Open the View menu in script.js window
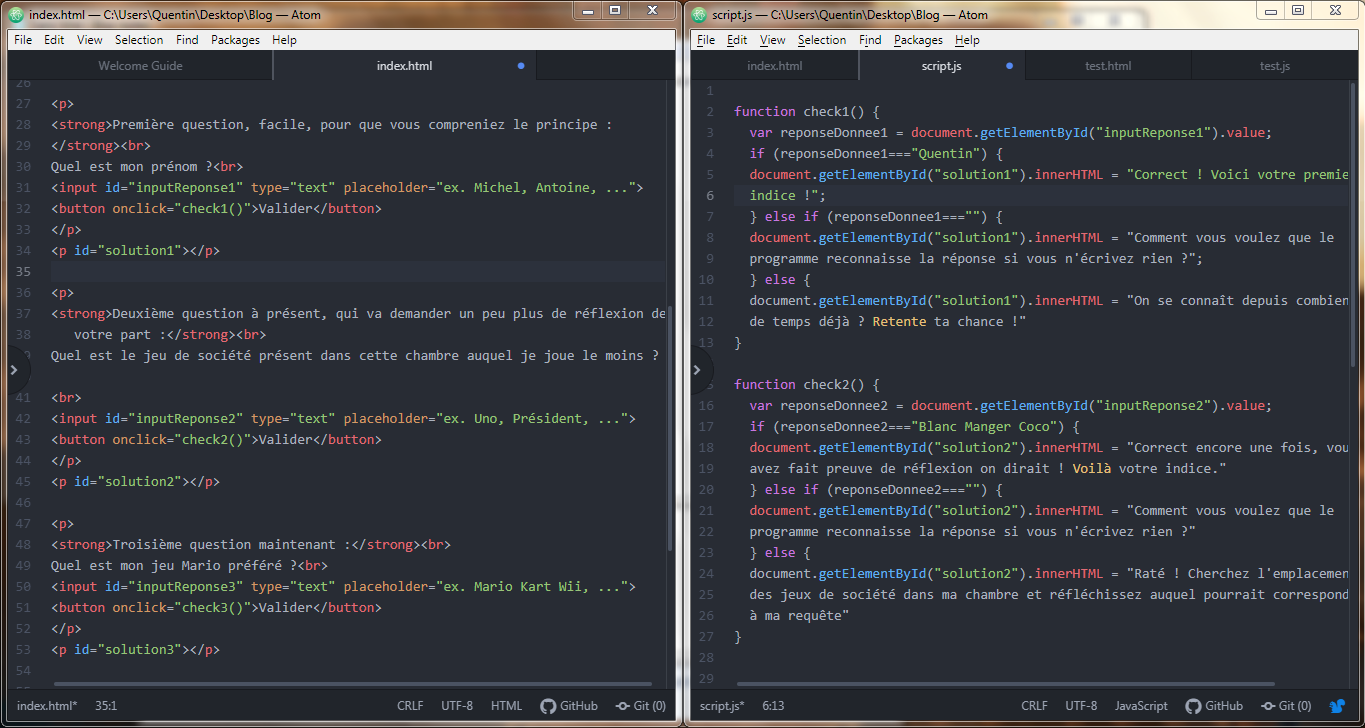 coord(773,40)
